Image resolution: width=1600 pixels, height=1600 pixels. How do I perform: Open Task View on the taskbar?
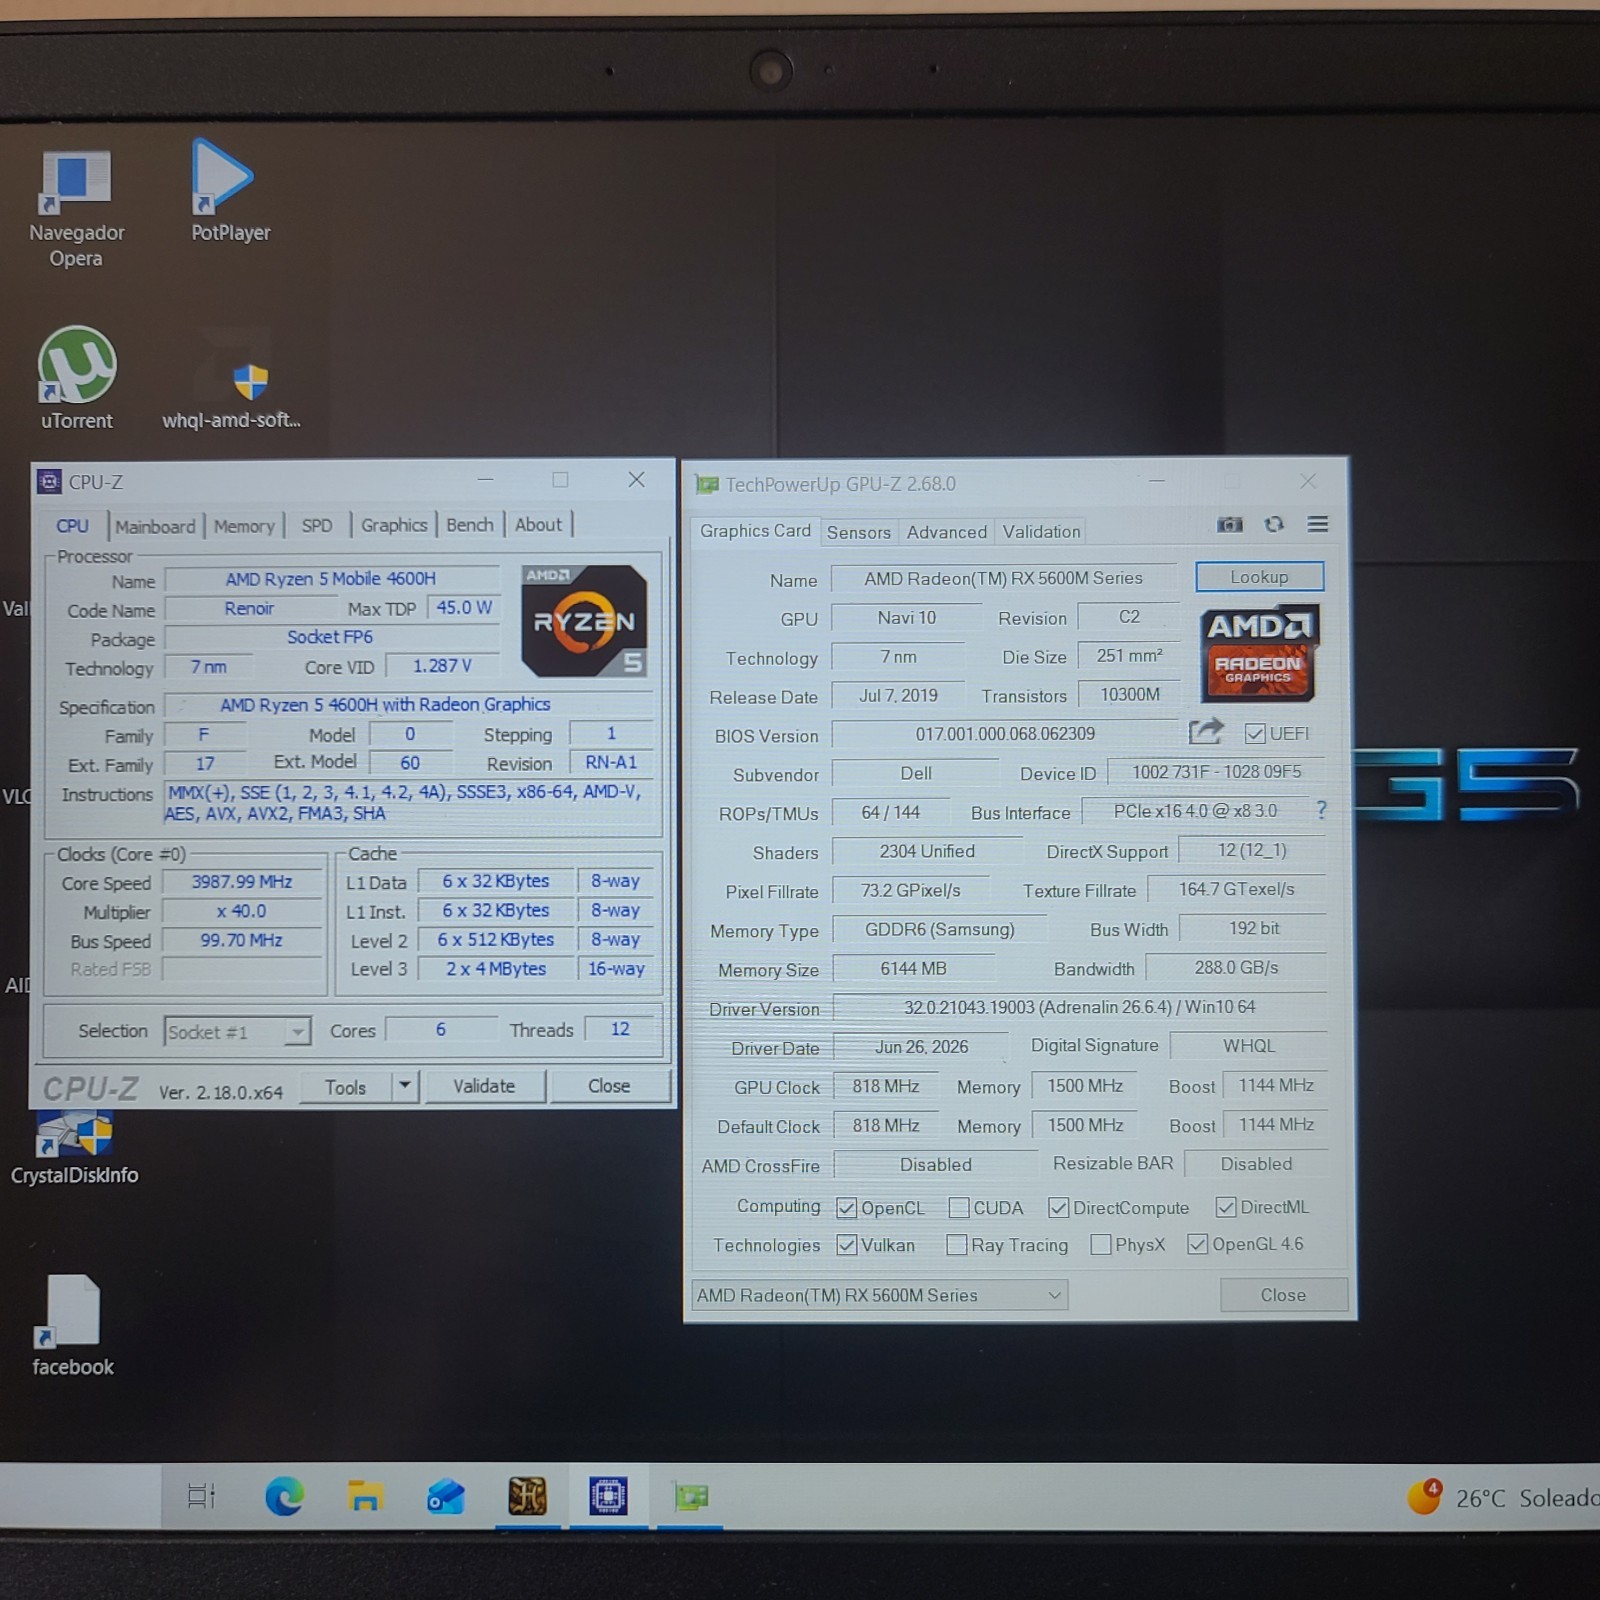[201, 1496]
